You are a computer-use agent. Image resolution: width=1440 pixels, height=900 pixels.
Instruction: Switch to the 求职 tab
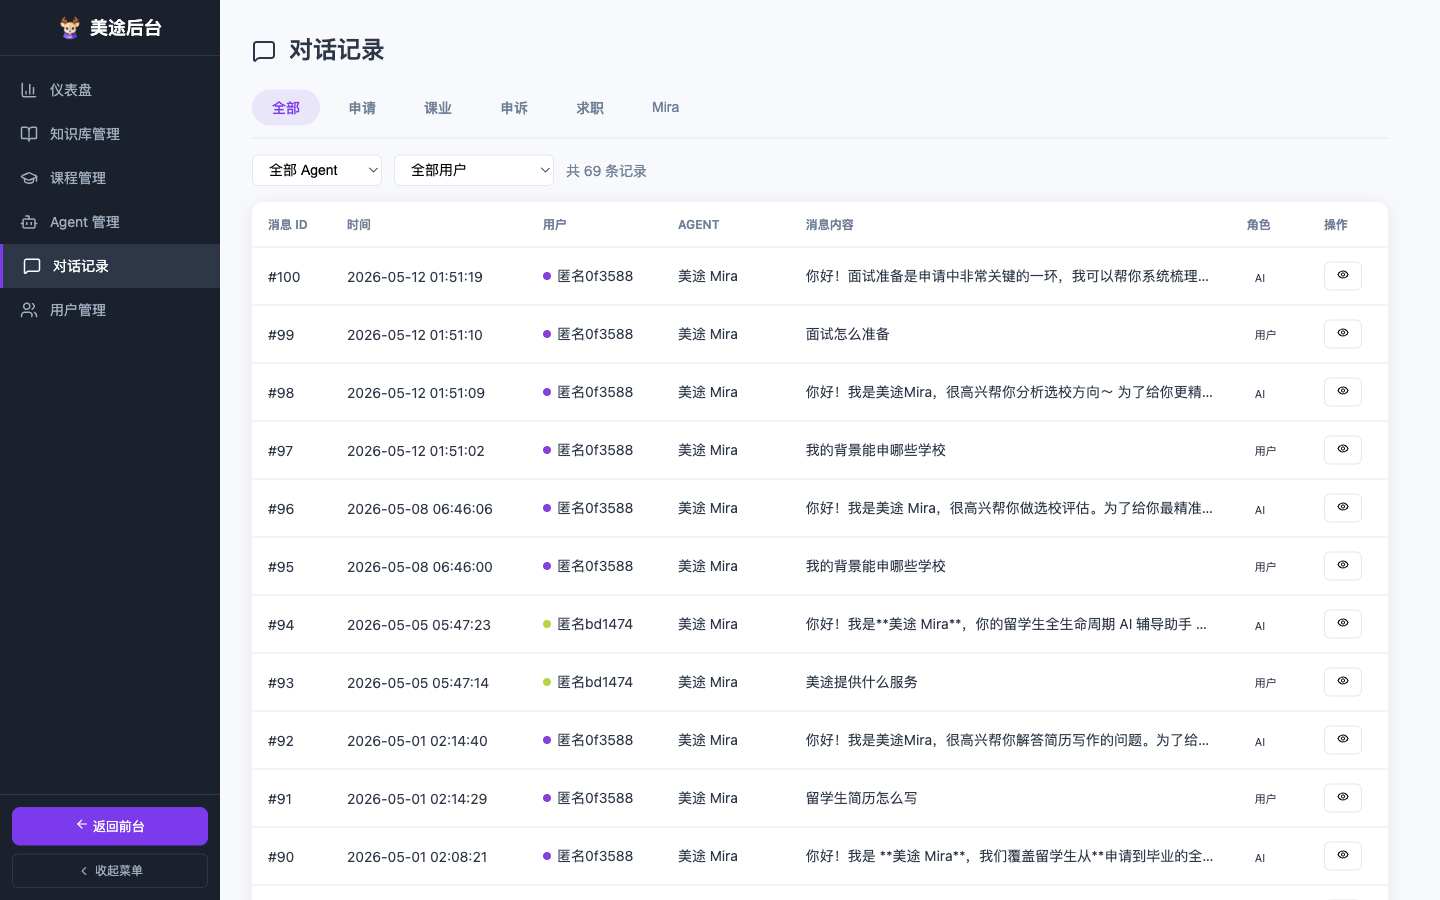pos(590,108)
